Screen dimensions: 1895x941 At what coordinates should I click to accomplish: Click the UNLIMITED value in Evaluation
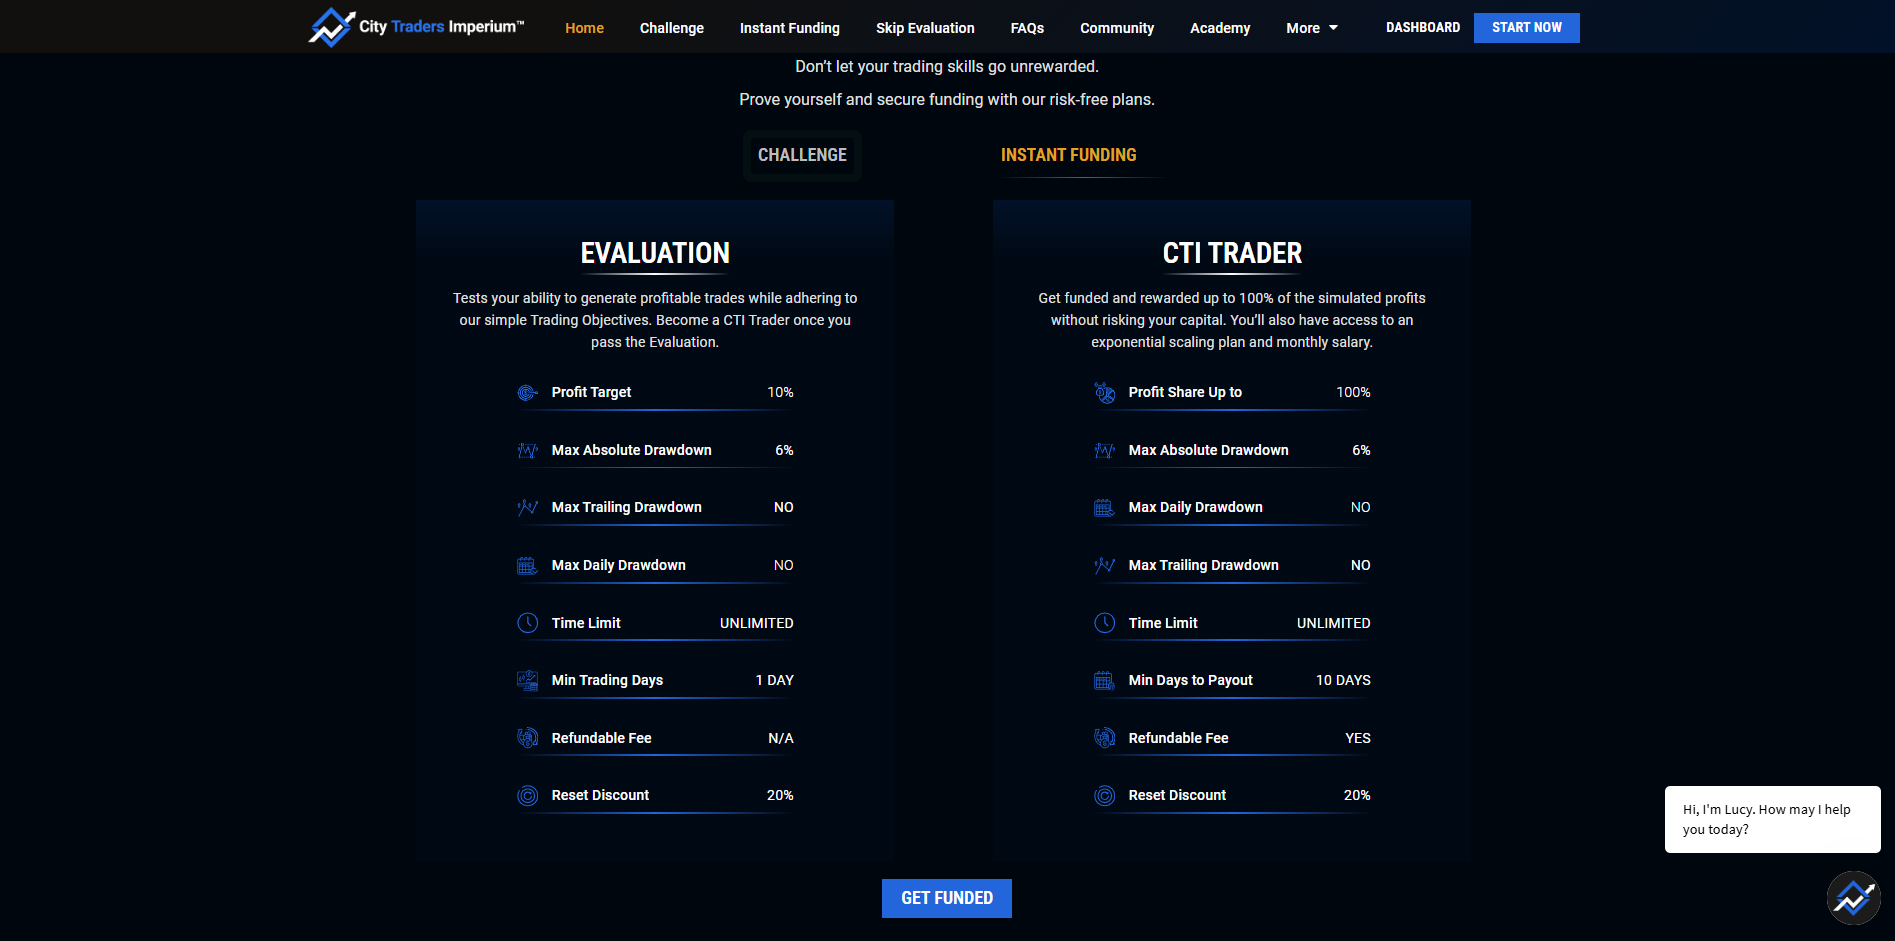point(756,623)
